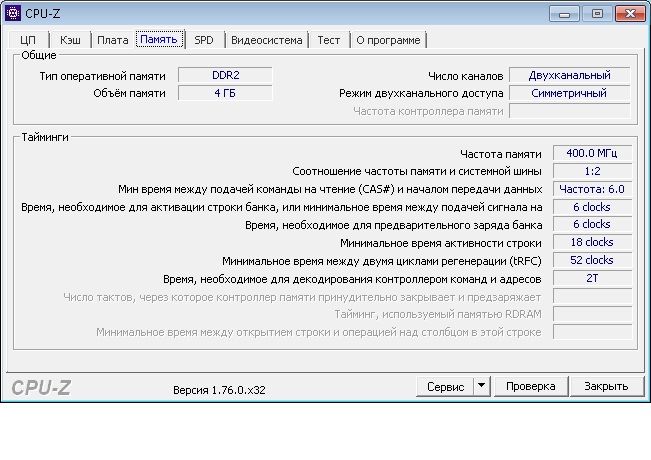This screenshot has height=460, width=651.
Task: Click the Симметричный mode field
Action: click(x=570, y=93)
